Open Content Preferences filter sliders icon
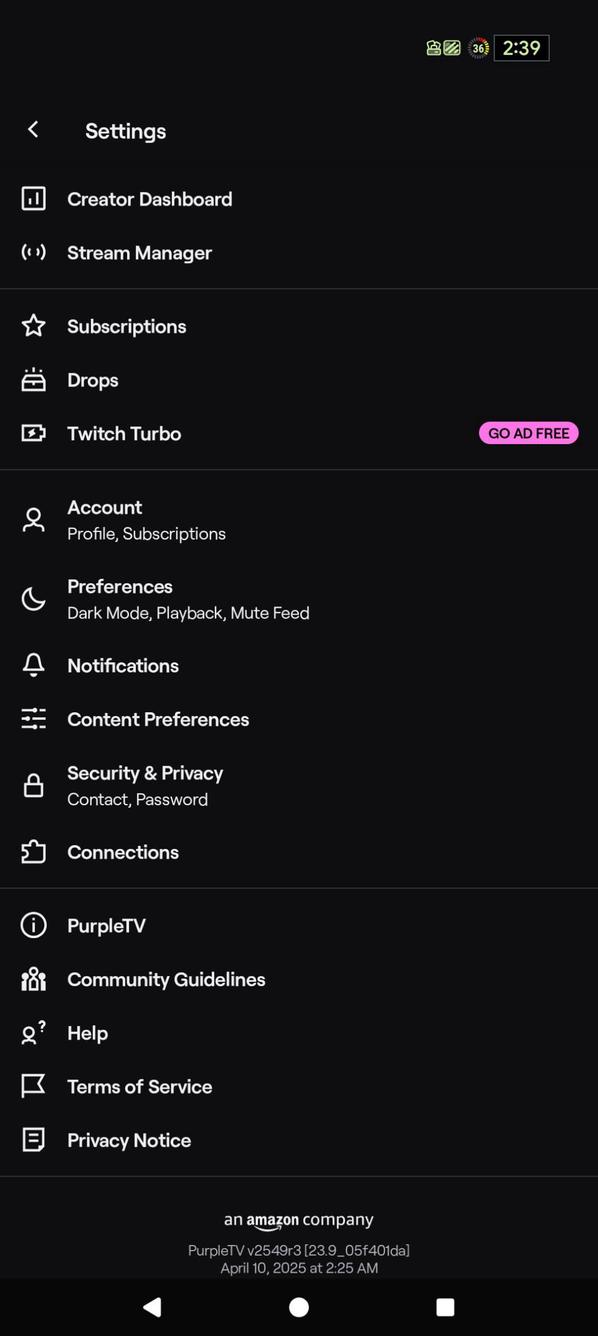 pyautogui.click(x=33, y=719)
